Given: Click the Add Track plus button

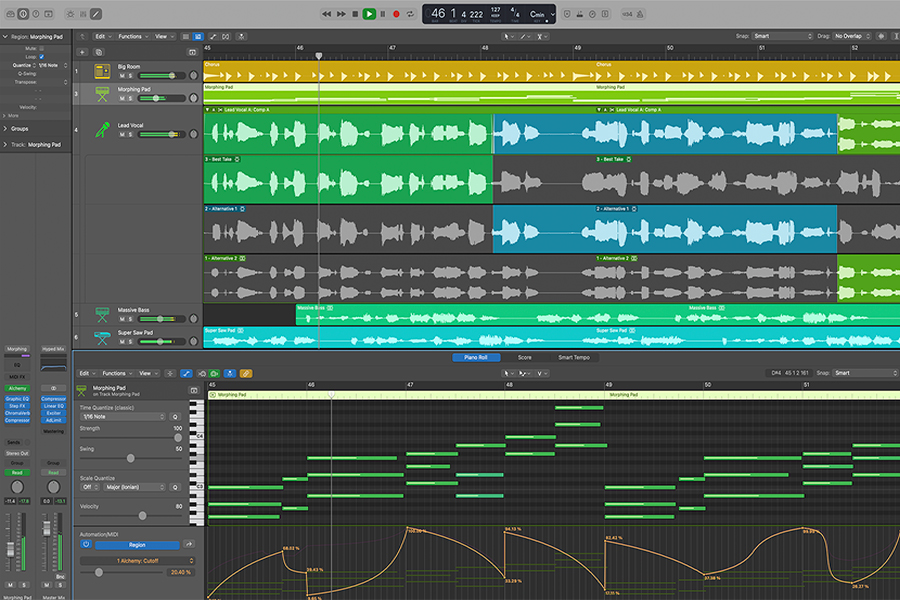Looking at the screenshot, I should [82, 52].
